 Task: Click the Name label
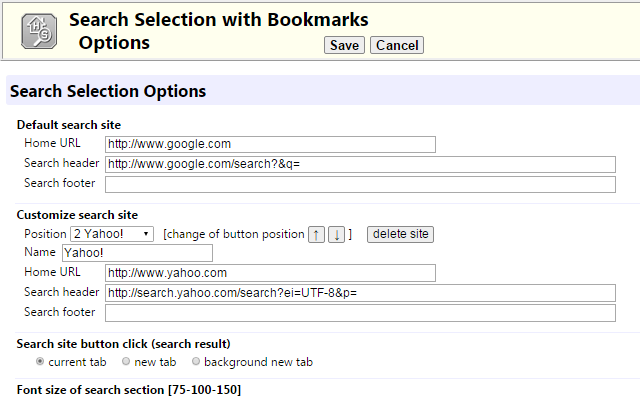point(40,252)
